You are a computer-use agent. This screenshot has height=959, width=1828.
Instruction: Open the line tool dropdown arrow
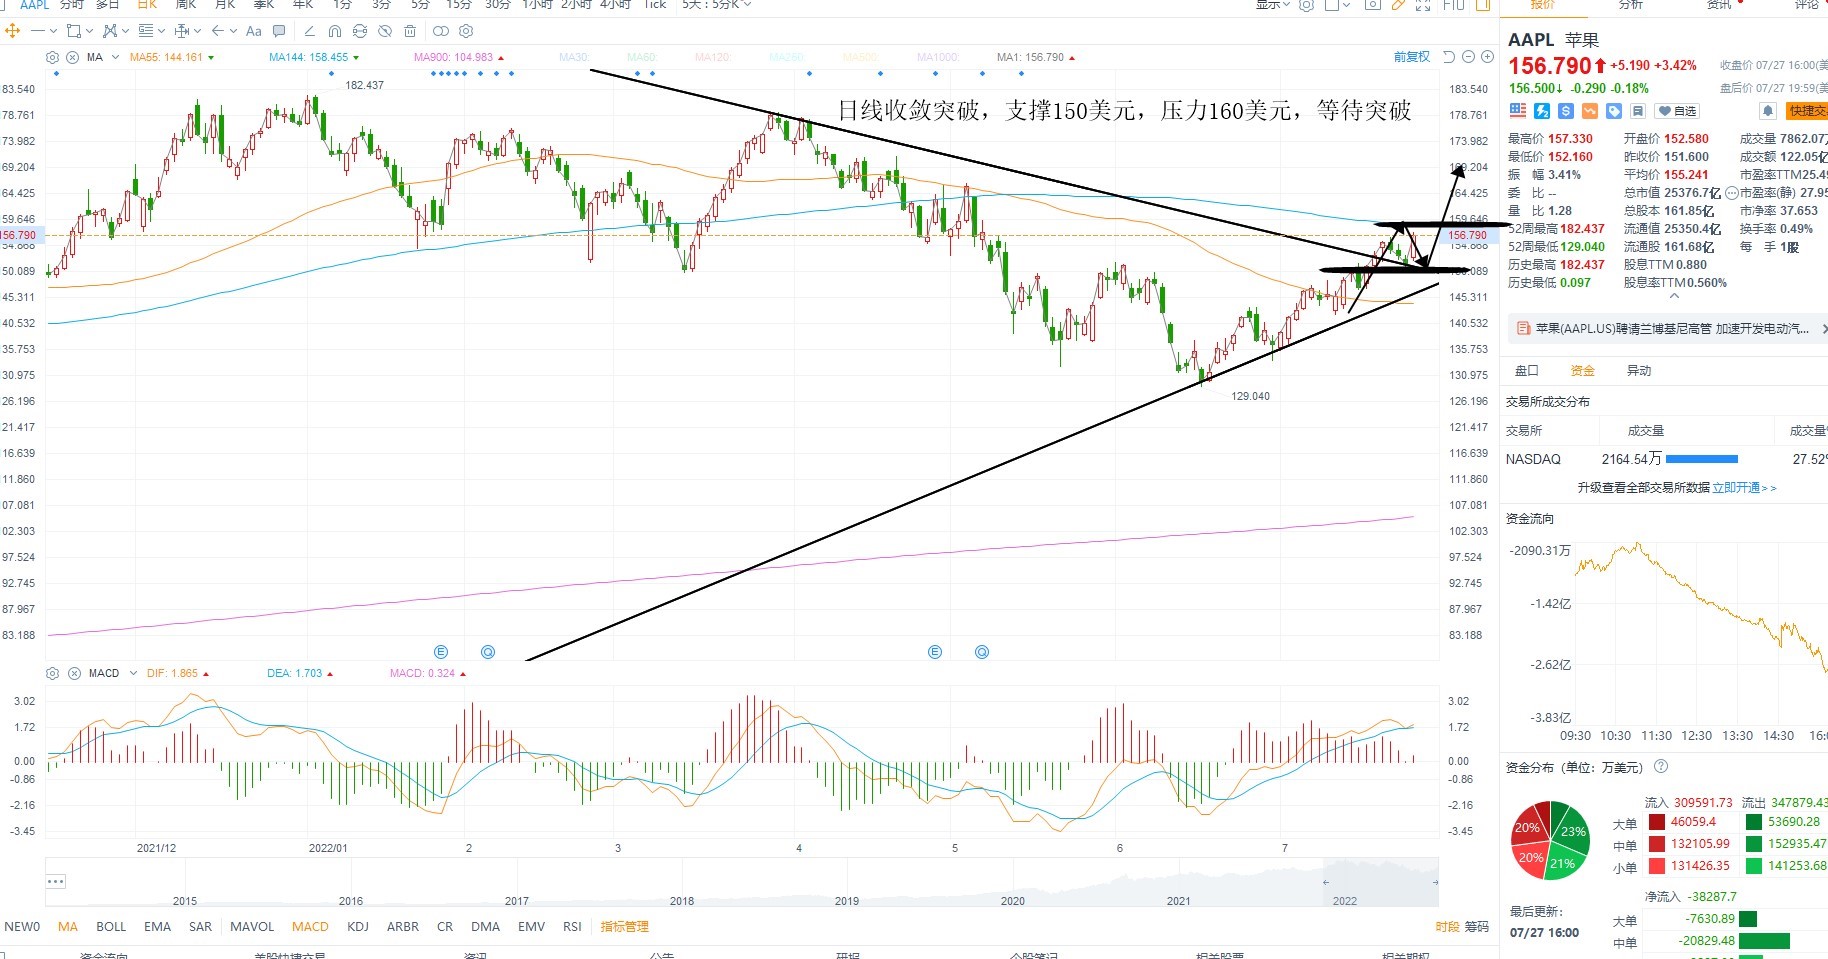(53, 31)
